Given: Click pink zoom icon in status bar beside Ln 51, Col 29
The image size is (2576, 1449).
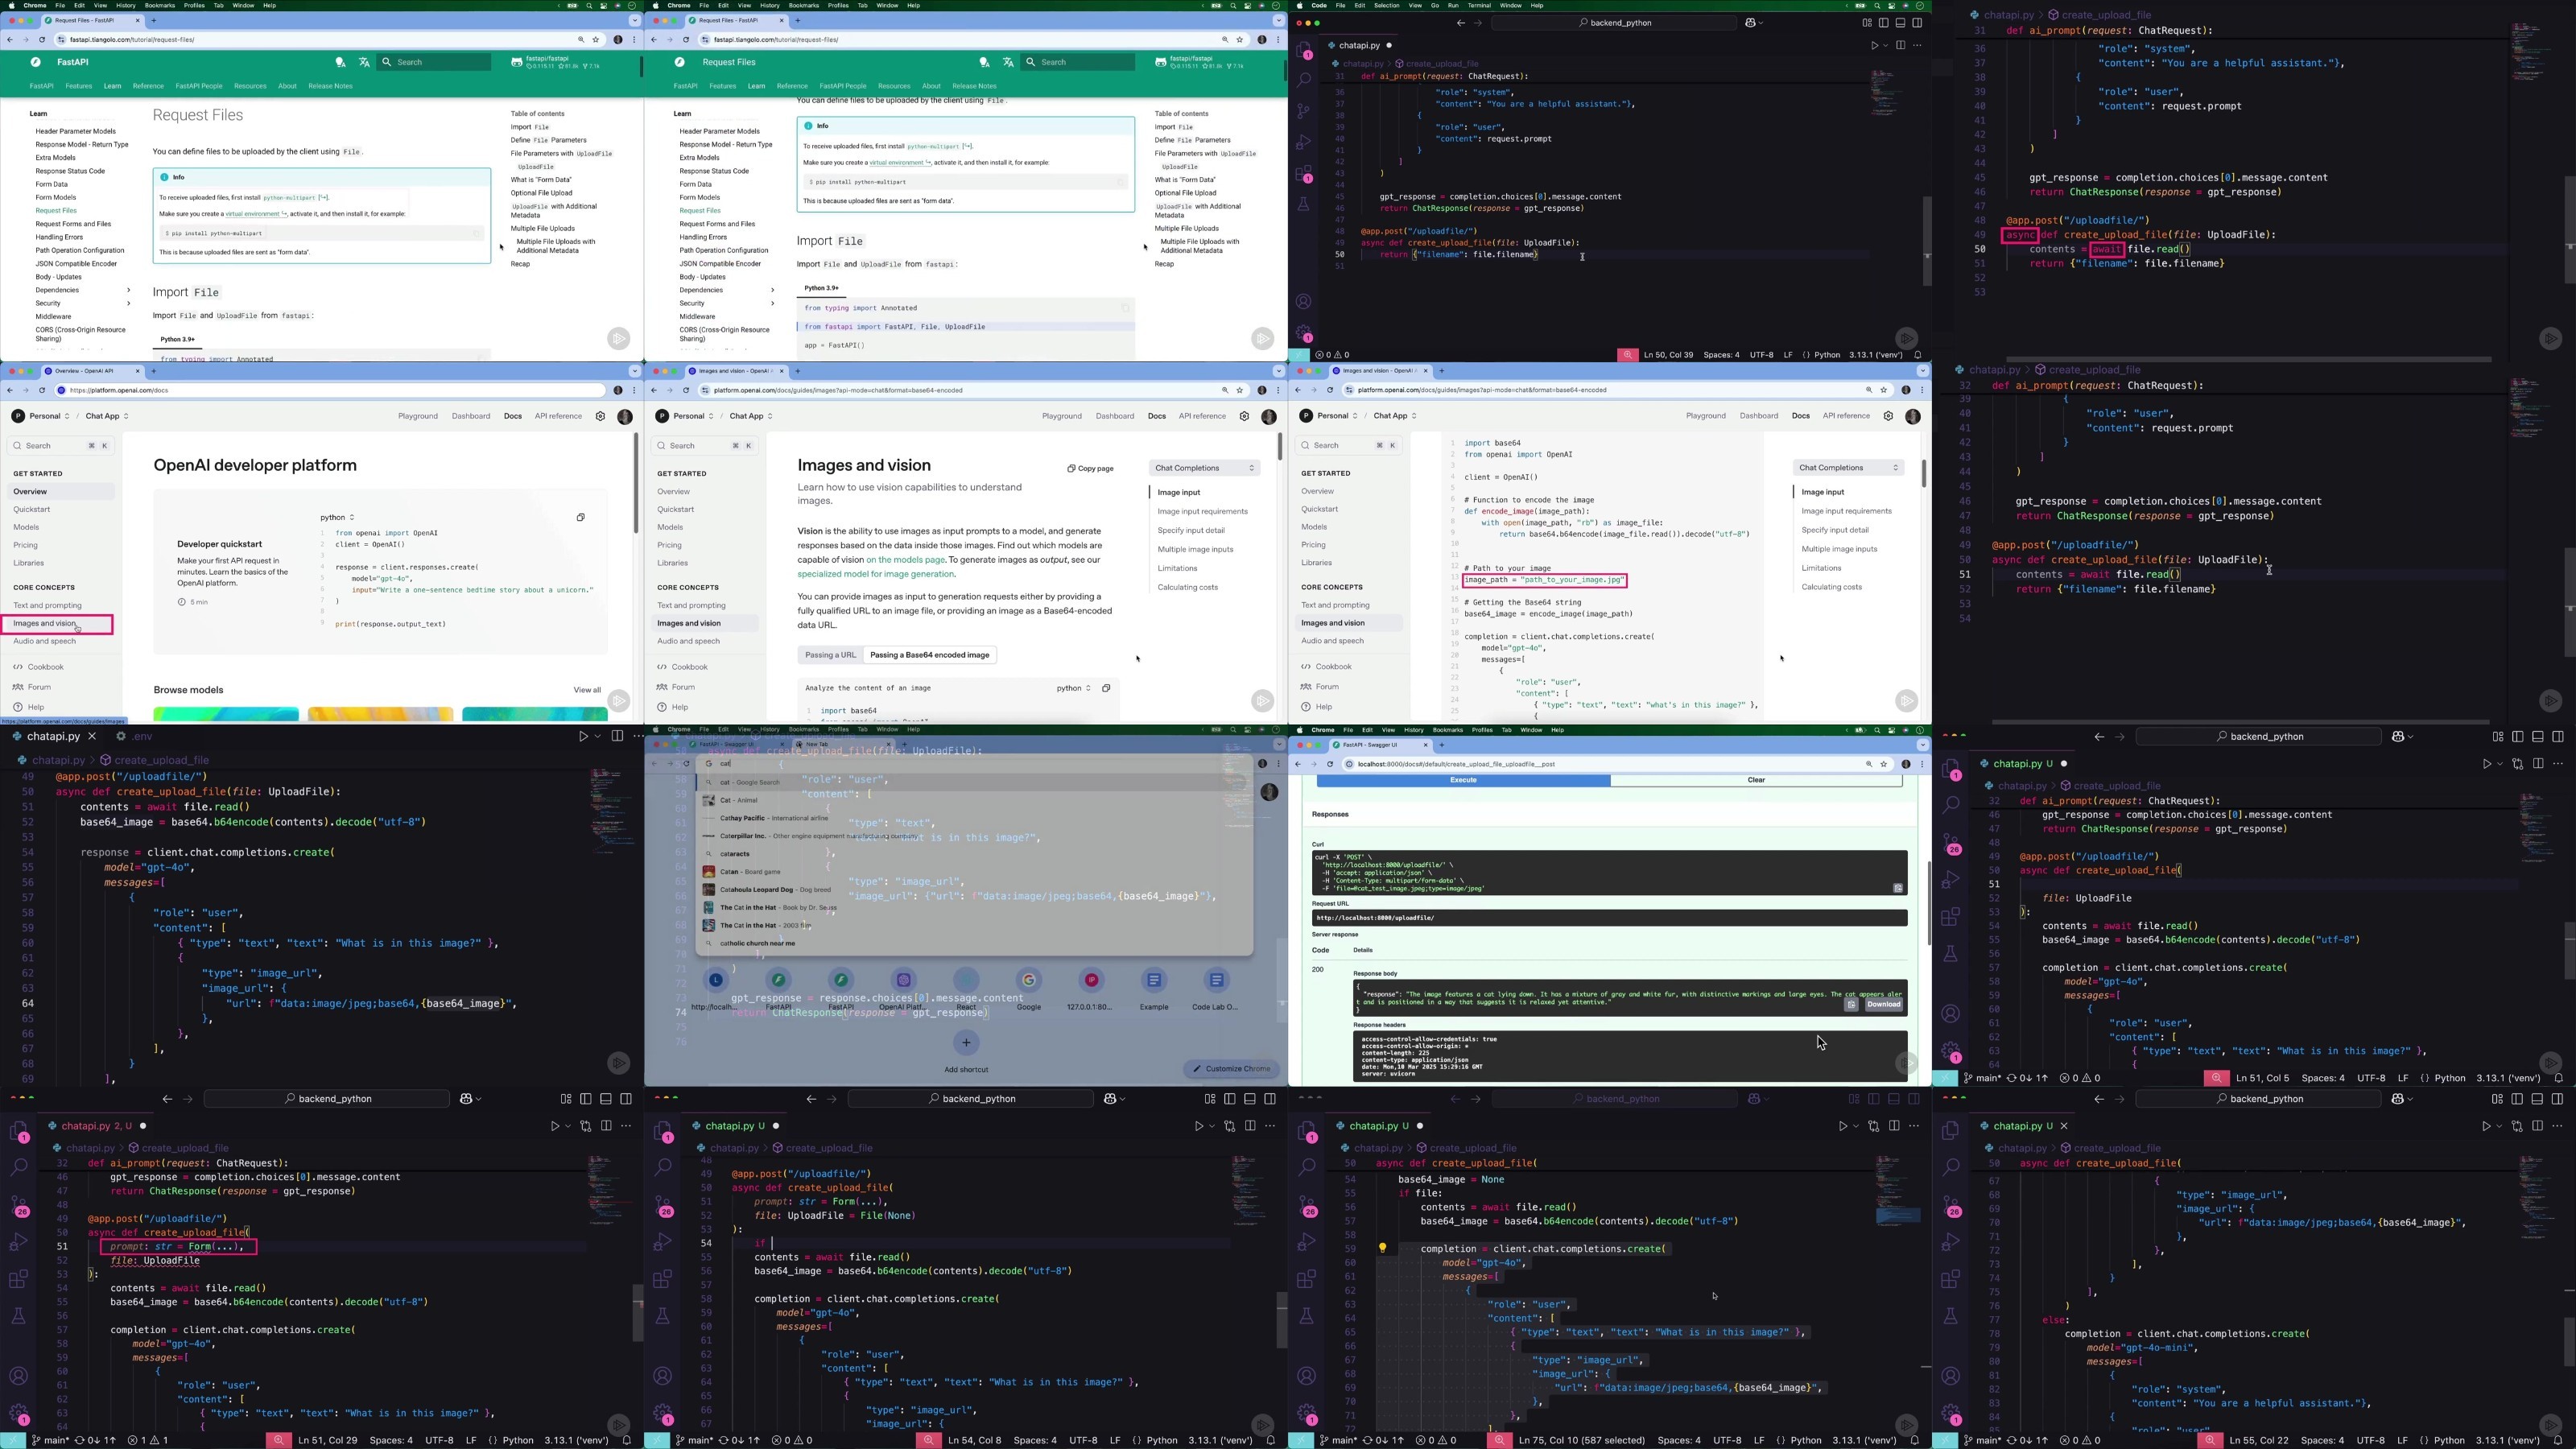Looking at the screenshot, I should 280,1440.
